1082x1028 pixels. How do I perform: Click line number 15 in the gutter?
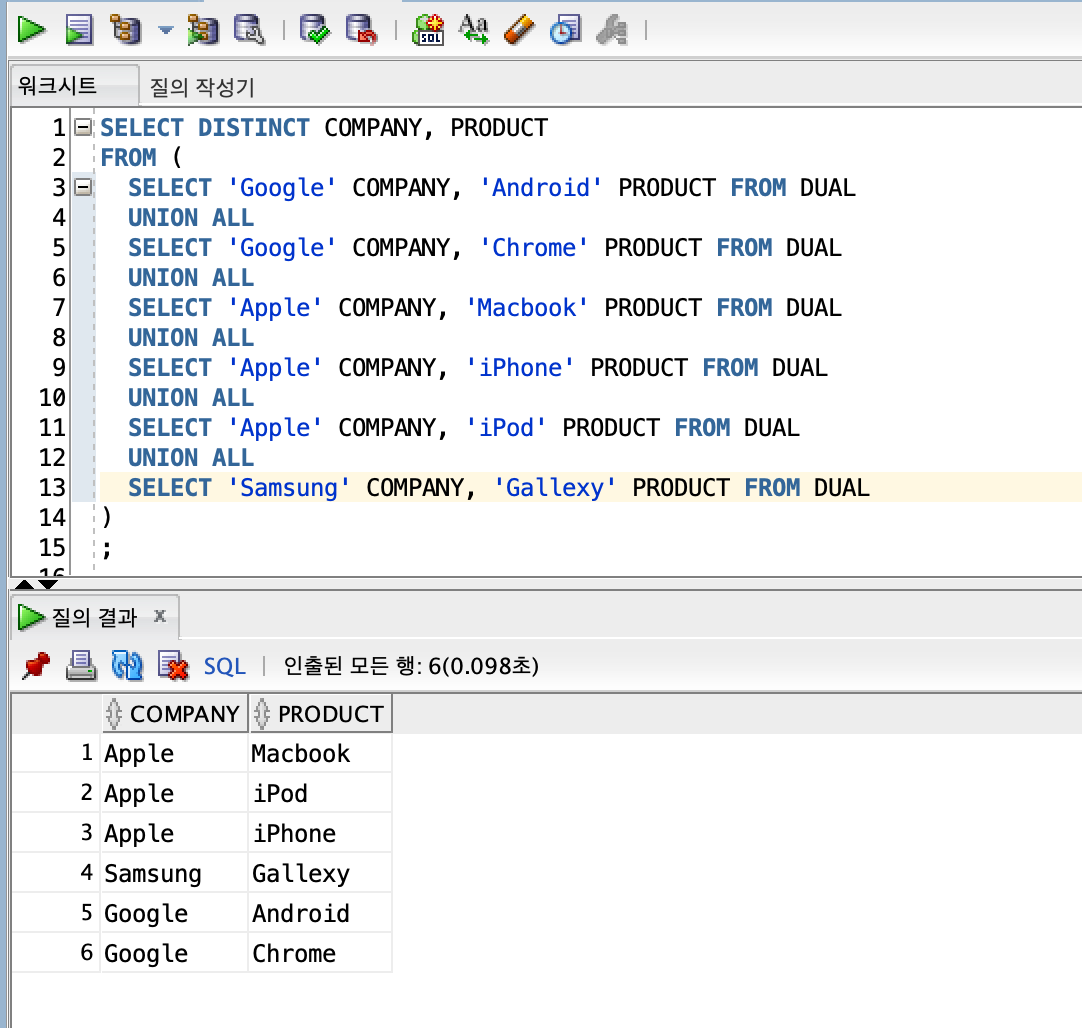click(x=52, y=548)
